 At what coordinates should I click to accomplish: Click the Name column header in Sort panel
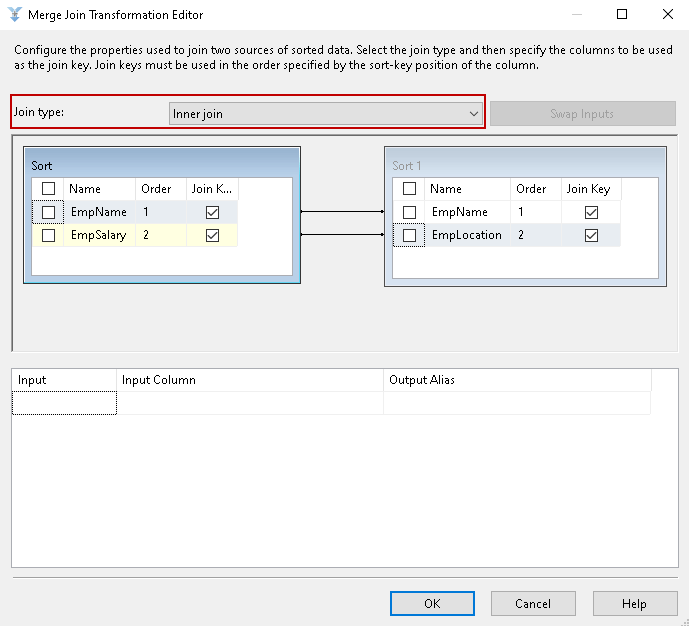coord(100,189)
